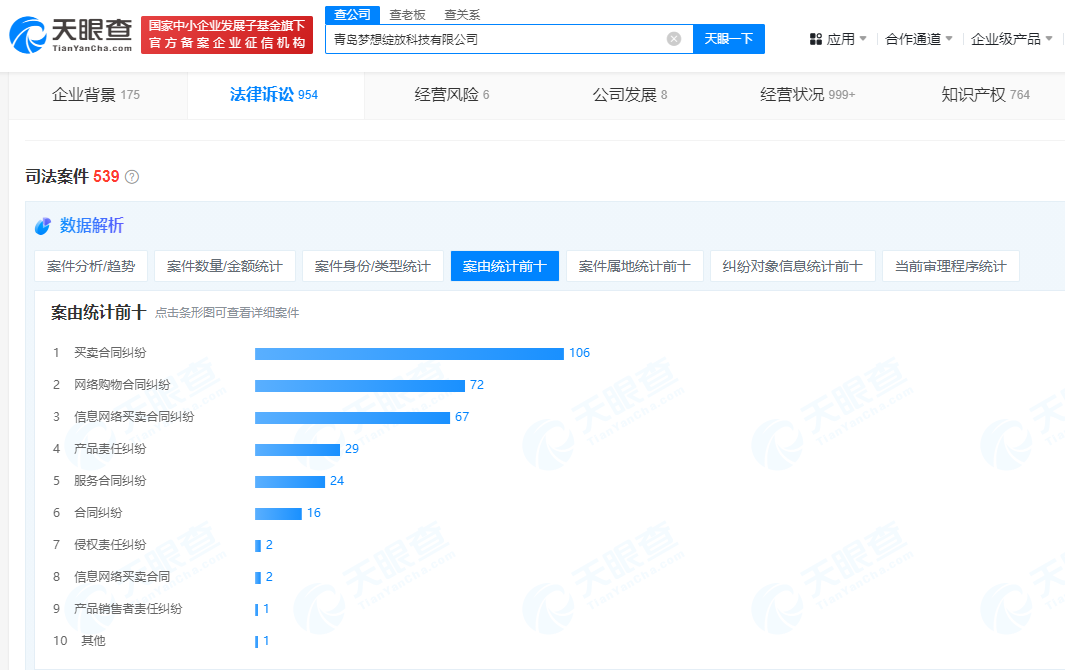Click the 其他 bar

(x=257, y=641)
